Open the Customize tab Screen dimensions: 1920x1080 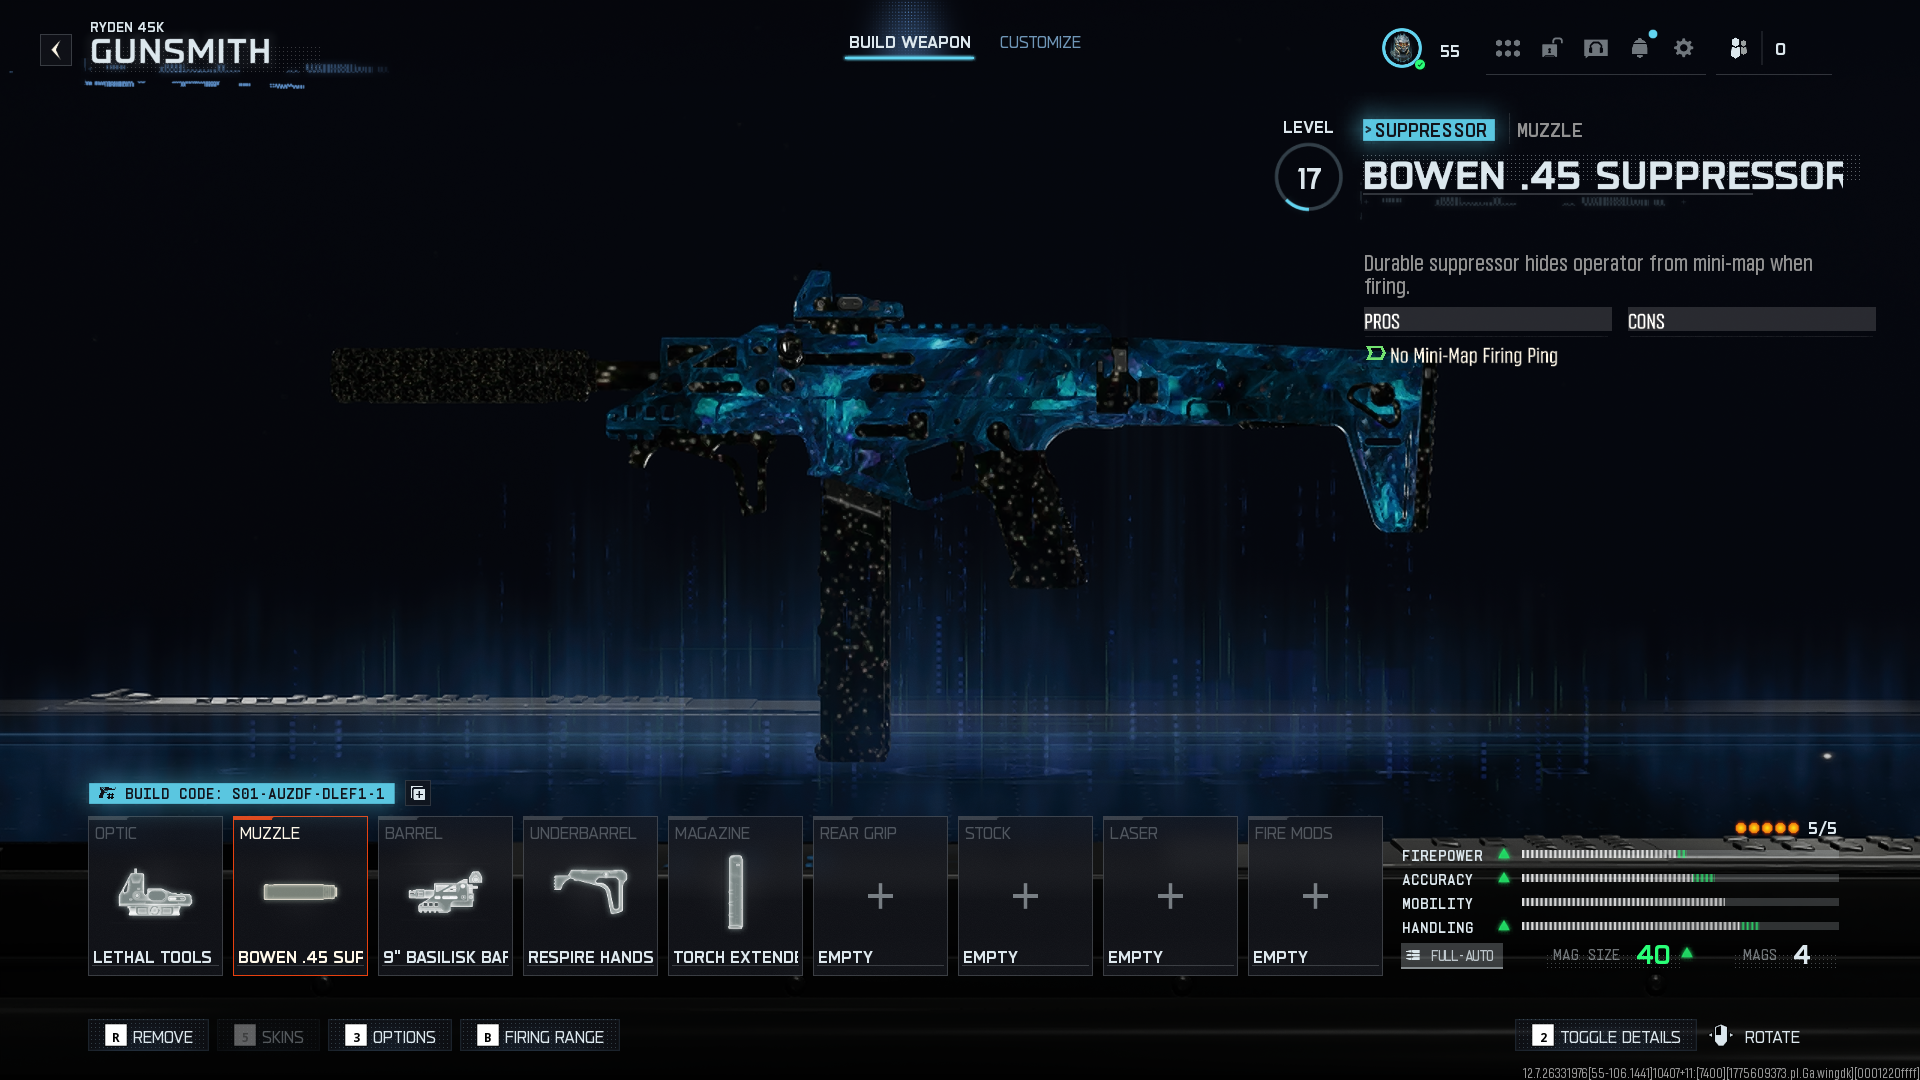tap(1040, 42)
